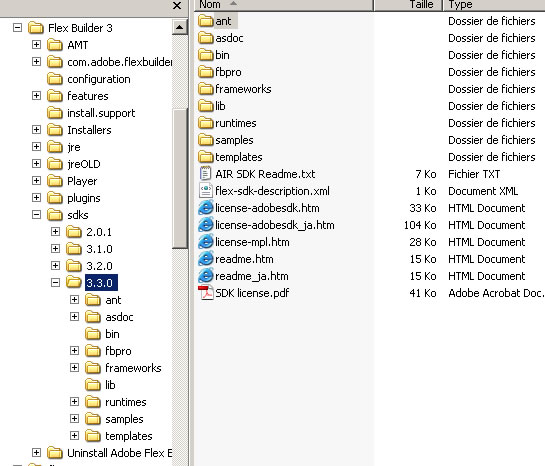Select the ant label in the tree
545x466 pixels.
coord(113,300)
